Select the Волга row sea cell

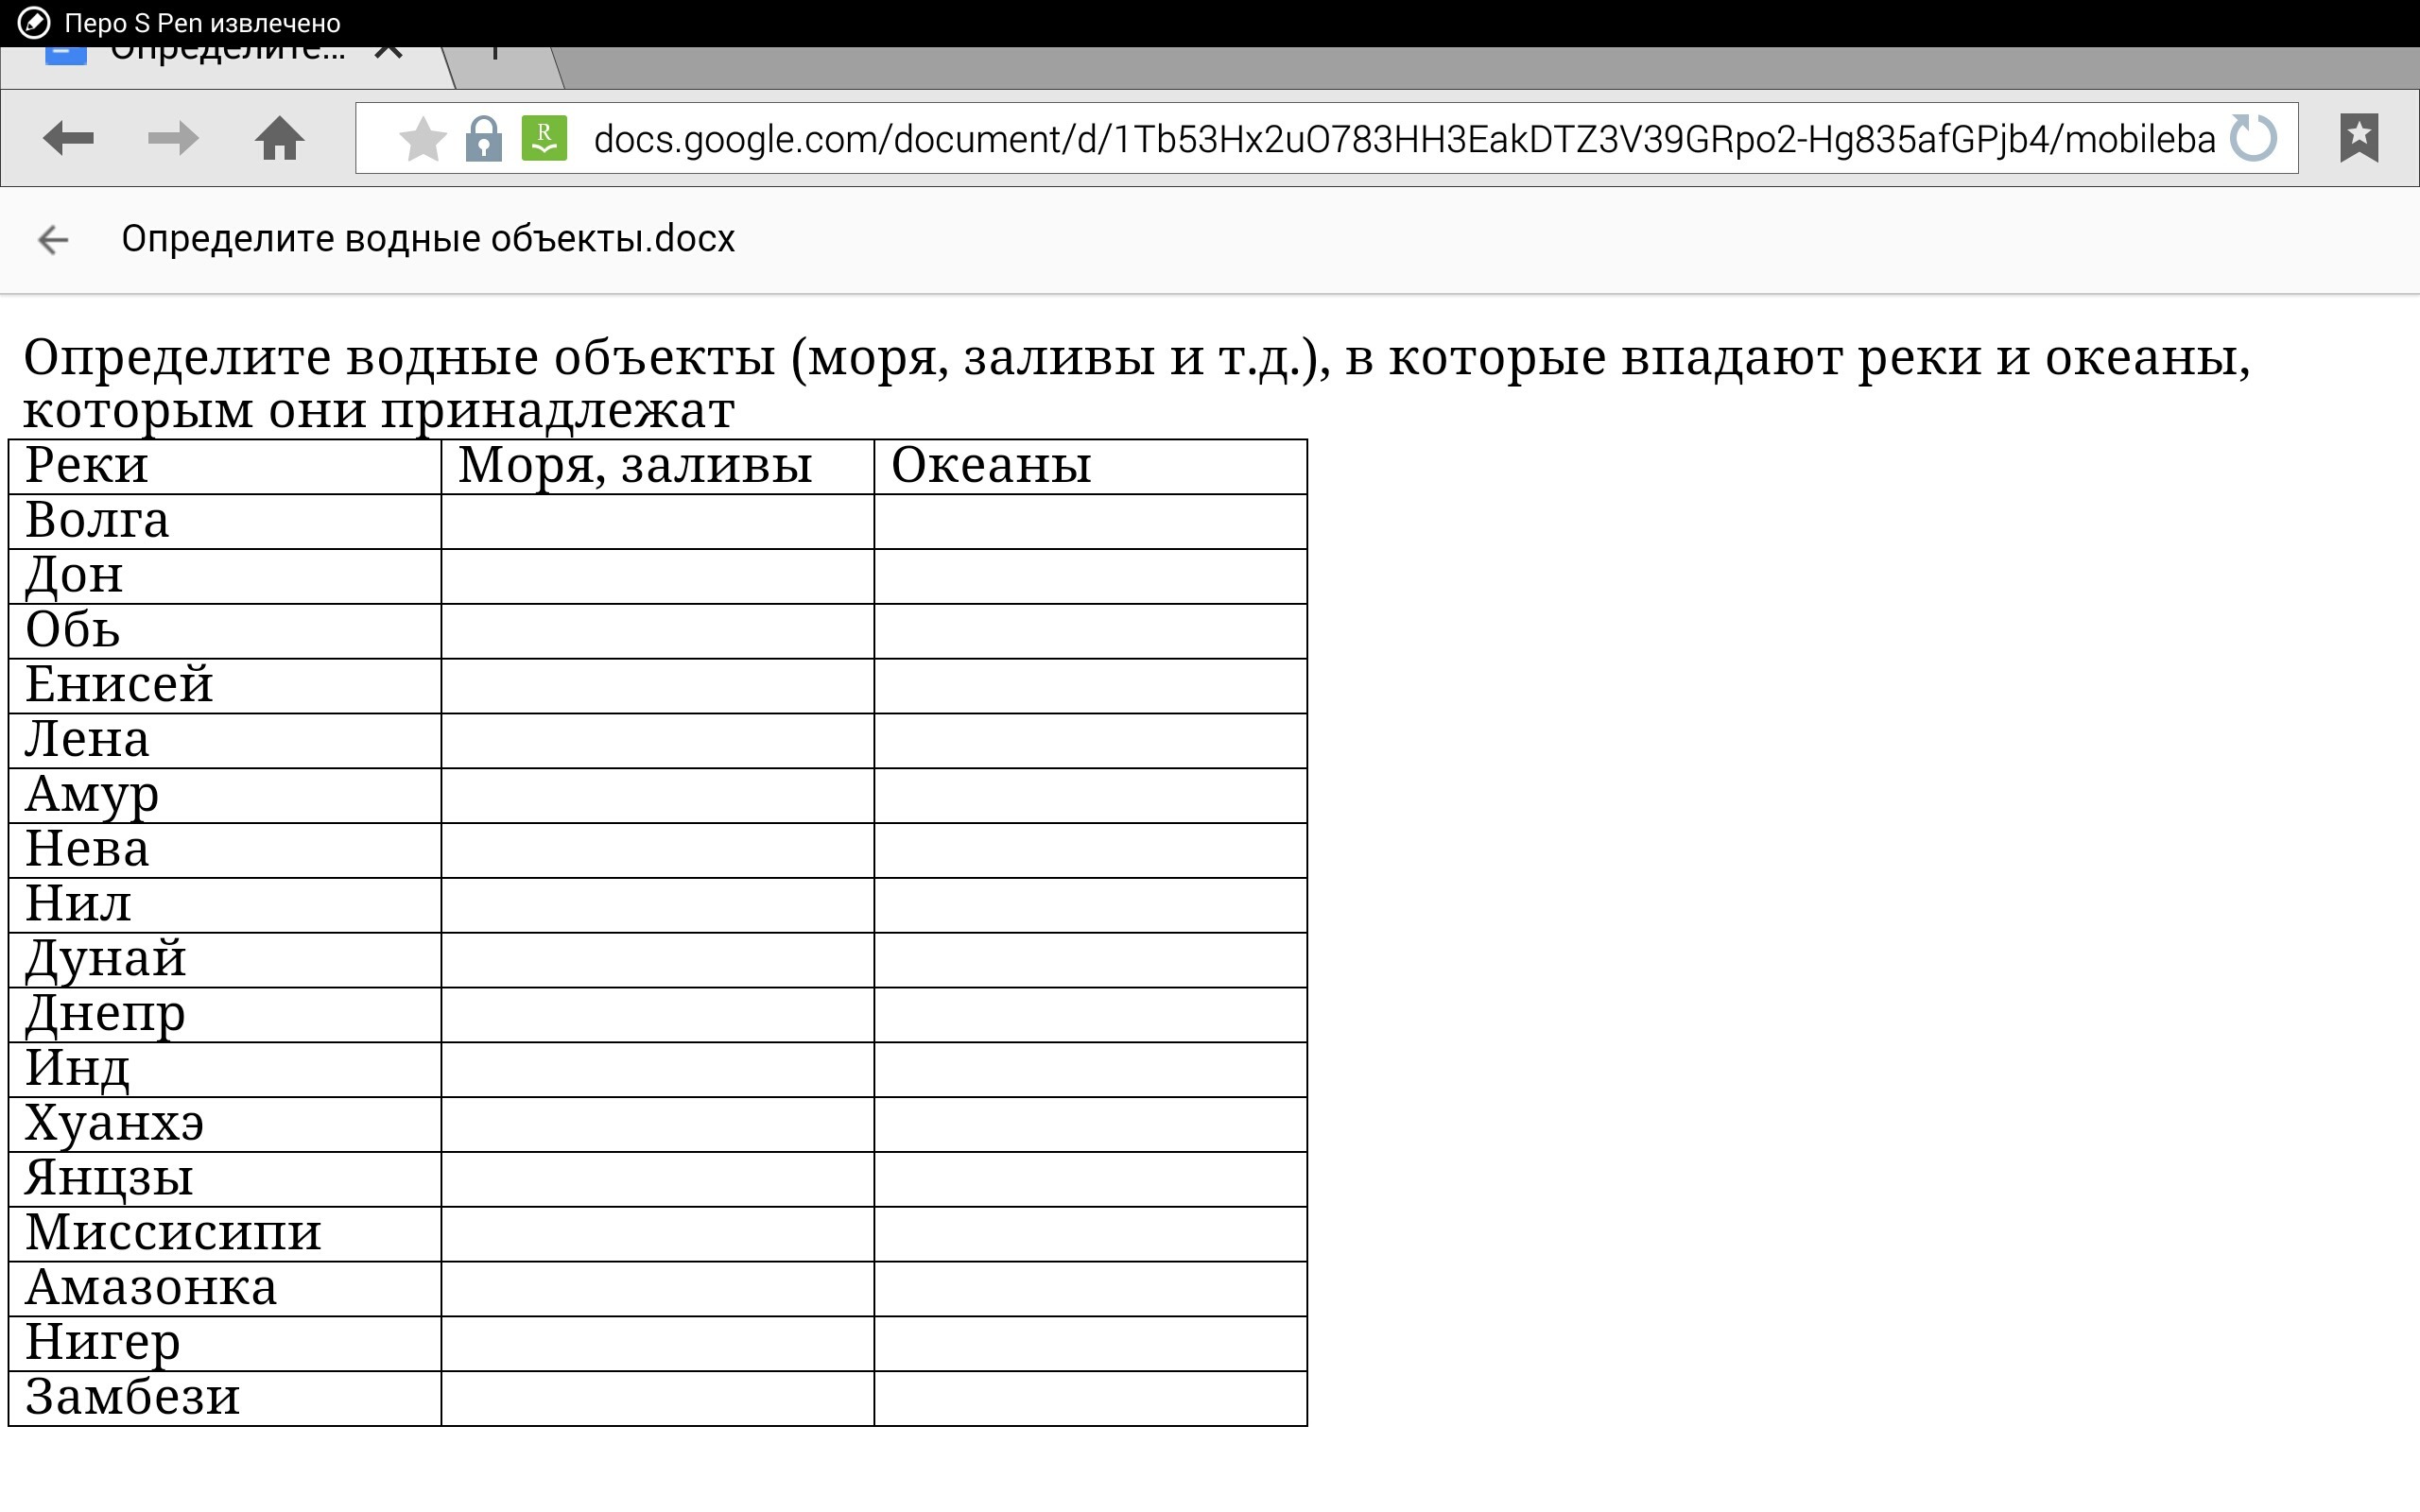(657, 521)
